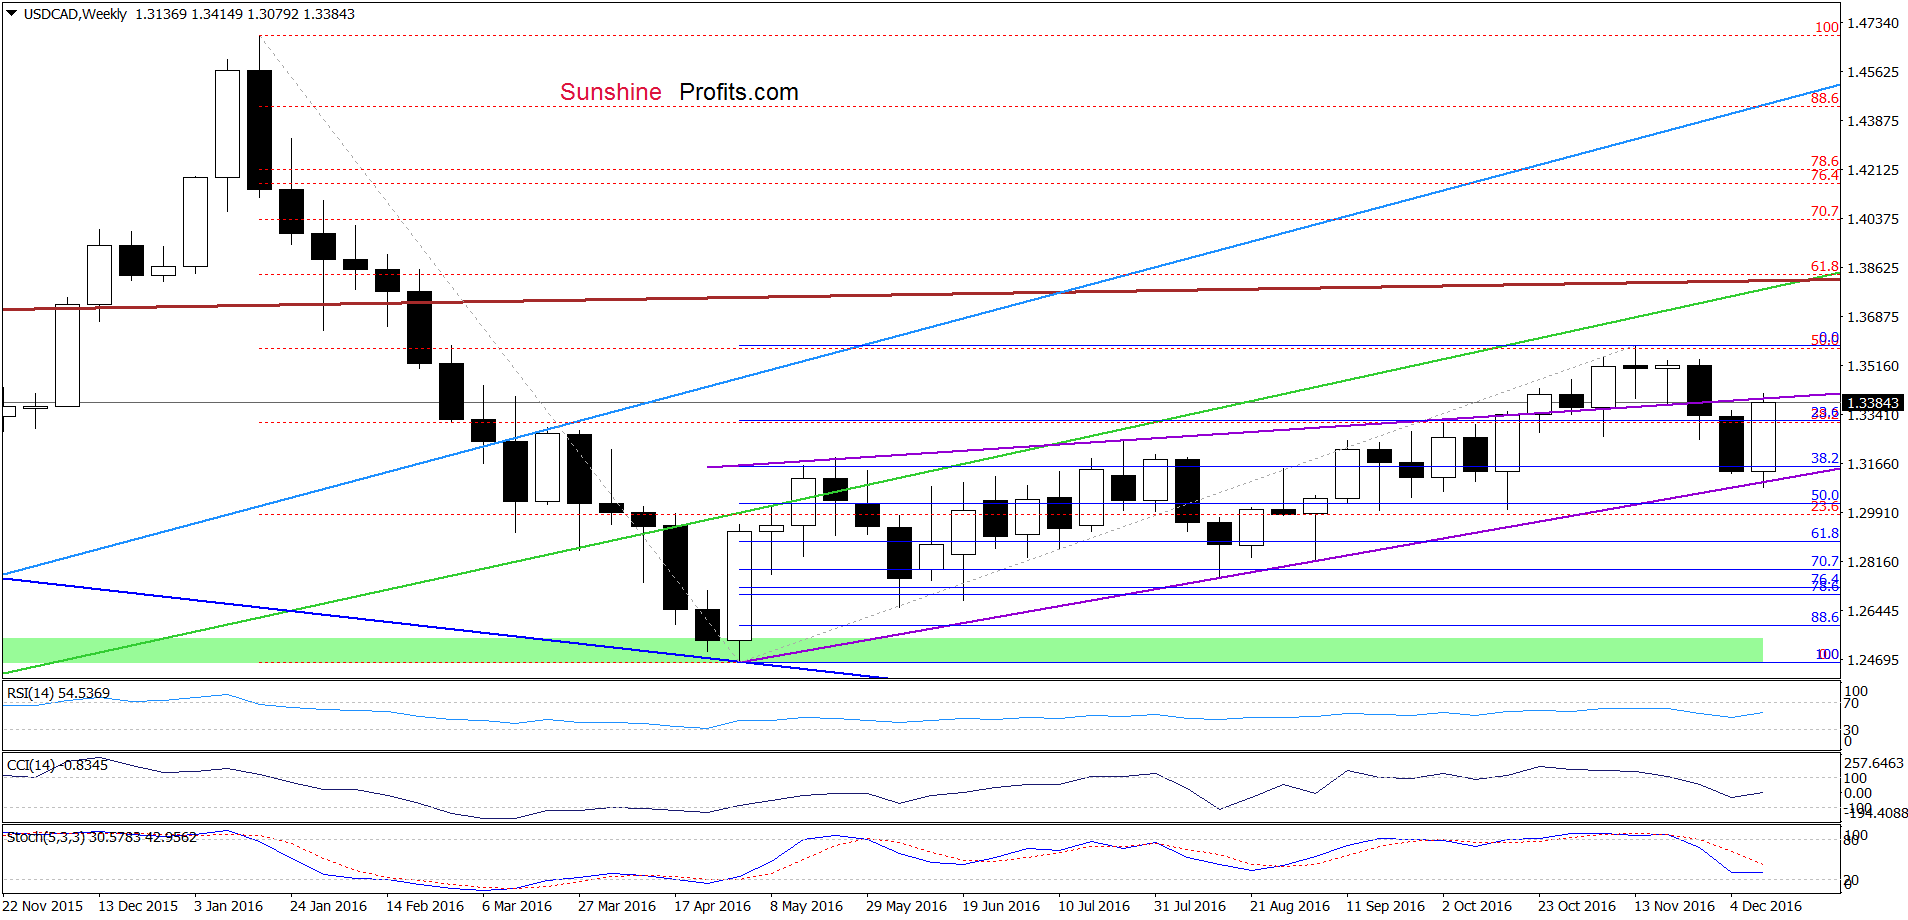Screen dimensions: 1908x920
Task: Click the RSI(14) 54.5369 indicator label
Action: [58, 693]
